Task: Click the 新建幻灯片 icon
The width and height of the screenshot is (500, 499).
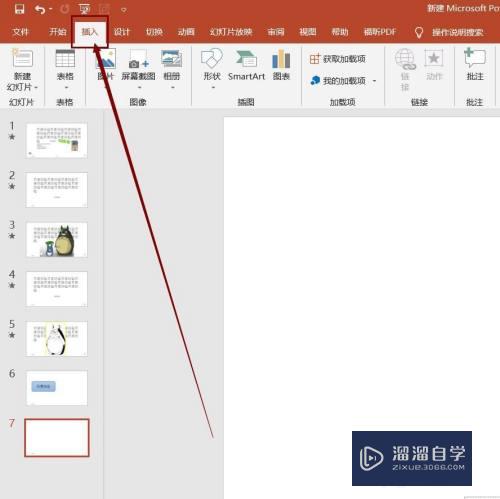Action: point(22,58)
